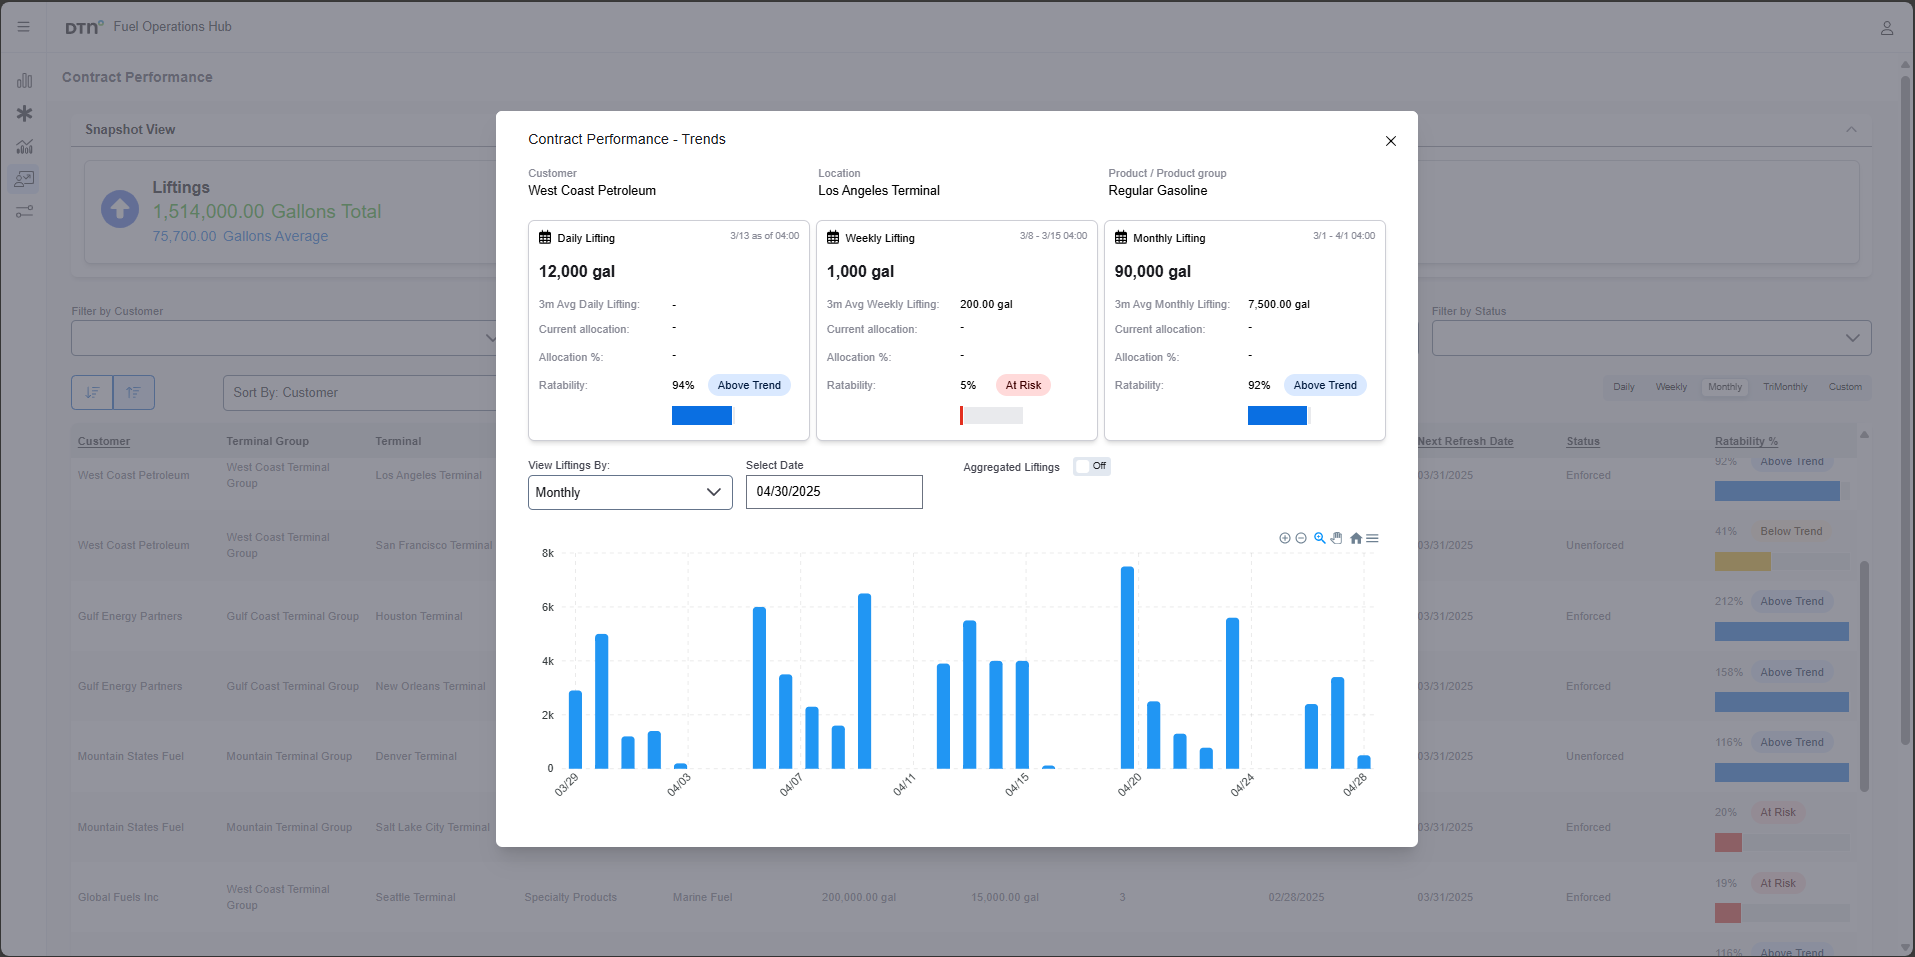The width and height of the screenshot is (1915, 957).
Task: Open the View Liftings By dropdown
Action: coord(630,492)
